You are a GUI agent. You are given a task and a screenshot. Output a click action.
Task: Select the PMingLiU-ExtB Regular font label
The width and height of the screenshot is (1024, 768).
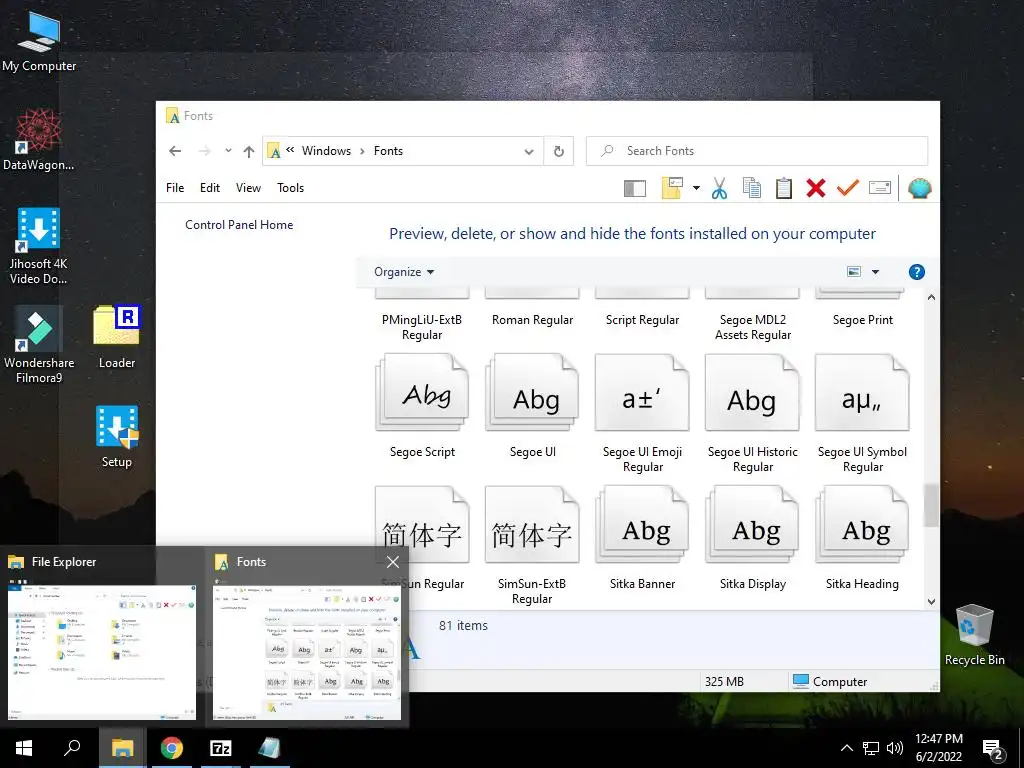(x=422, y=327)
